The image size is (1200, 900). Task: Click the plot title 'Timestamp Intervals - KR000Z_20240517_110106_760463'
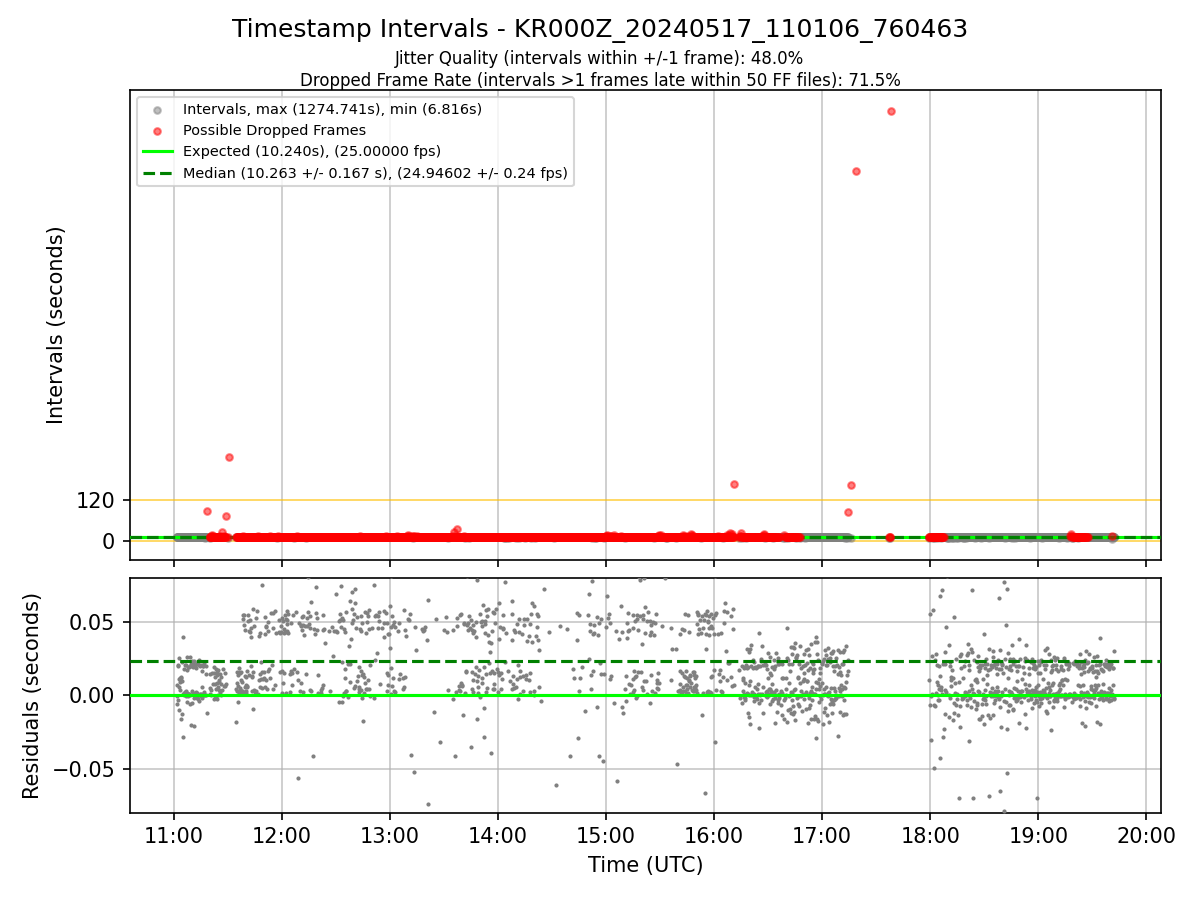[600, 29]
